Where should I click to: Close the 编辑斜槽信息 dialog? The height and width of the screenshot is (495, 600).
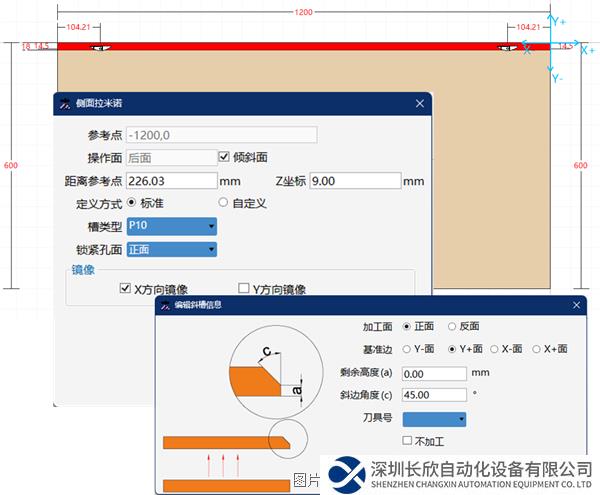pos(575,304)
